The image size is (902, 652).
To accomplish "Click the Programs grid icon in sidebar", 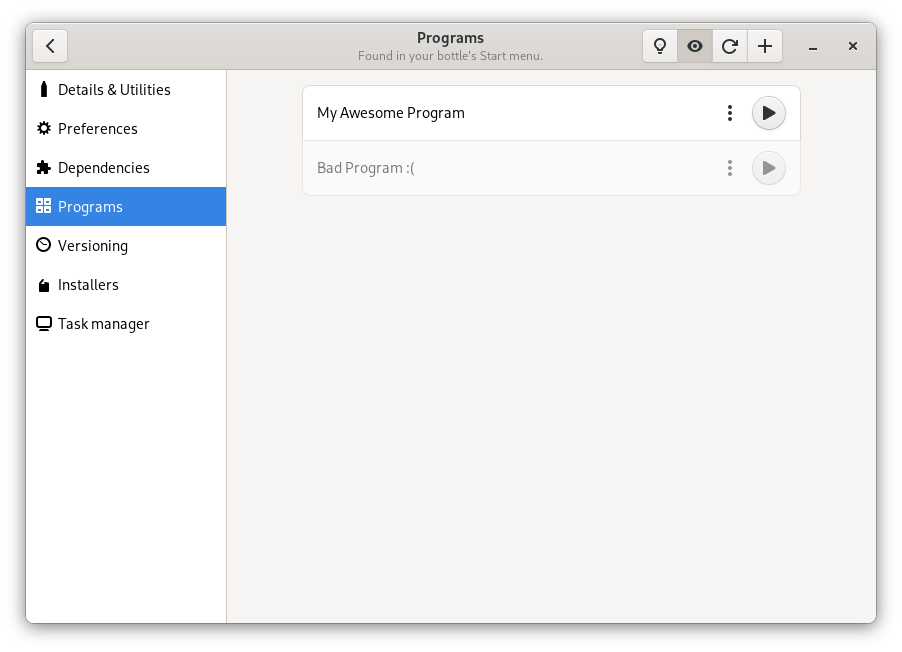I will [42, 206].
